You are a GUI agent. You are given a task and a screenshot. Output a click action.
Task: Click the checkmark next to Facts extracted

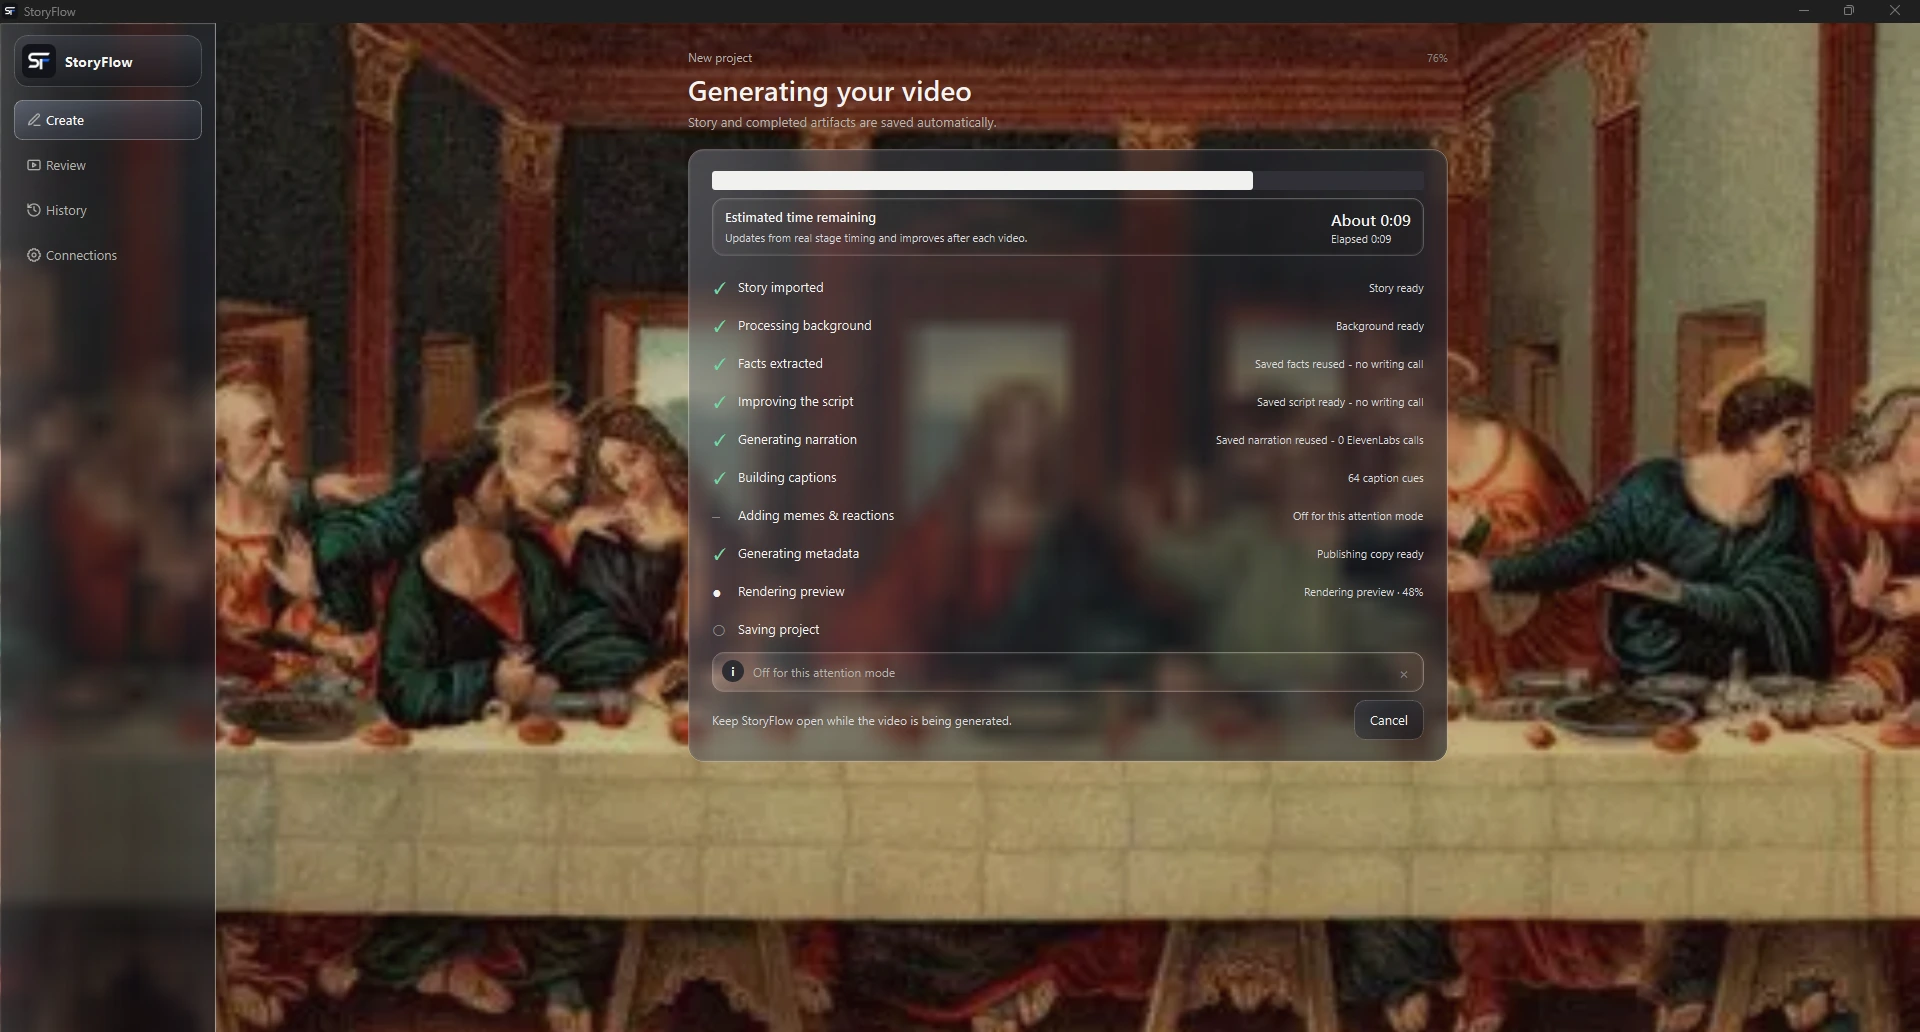(719, 364)
